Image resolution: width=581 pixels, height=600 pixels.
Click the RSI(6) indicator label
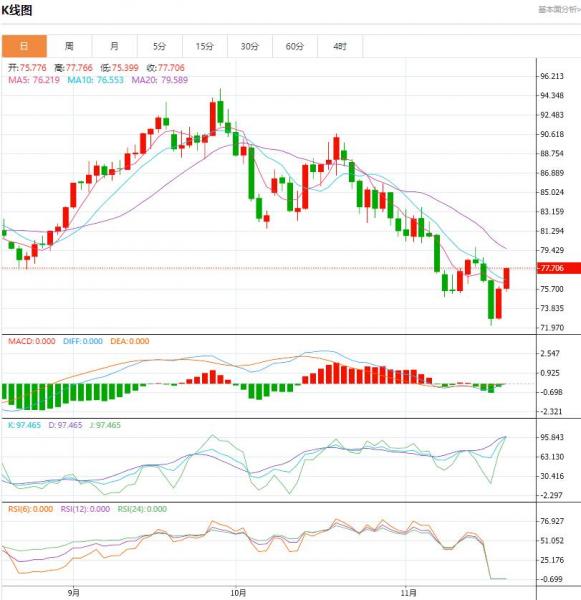[x=31, y=509]
